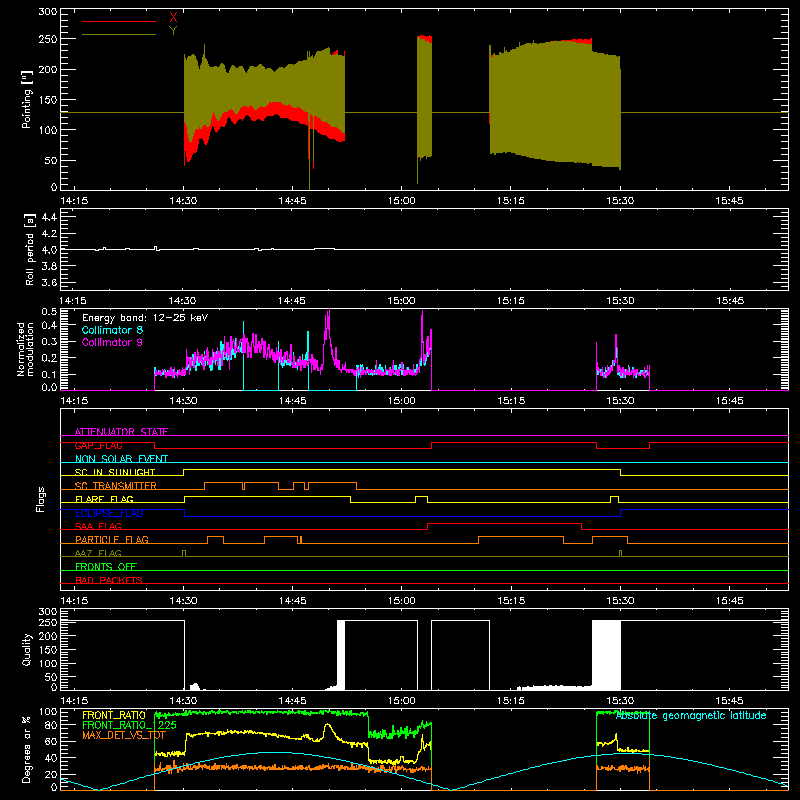800x800 pixels.
Task: Select the Collimator 8 legend entry
Action: click(x=112, y=330)
